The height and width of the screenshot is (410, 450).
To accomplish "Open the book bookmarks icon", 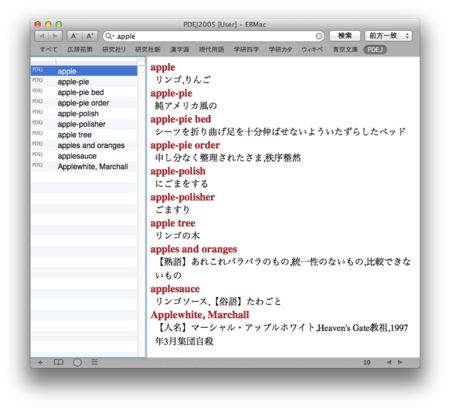I will (x=58, y=362).
